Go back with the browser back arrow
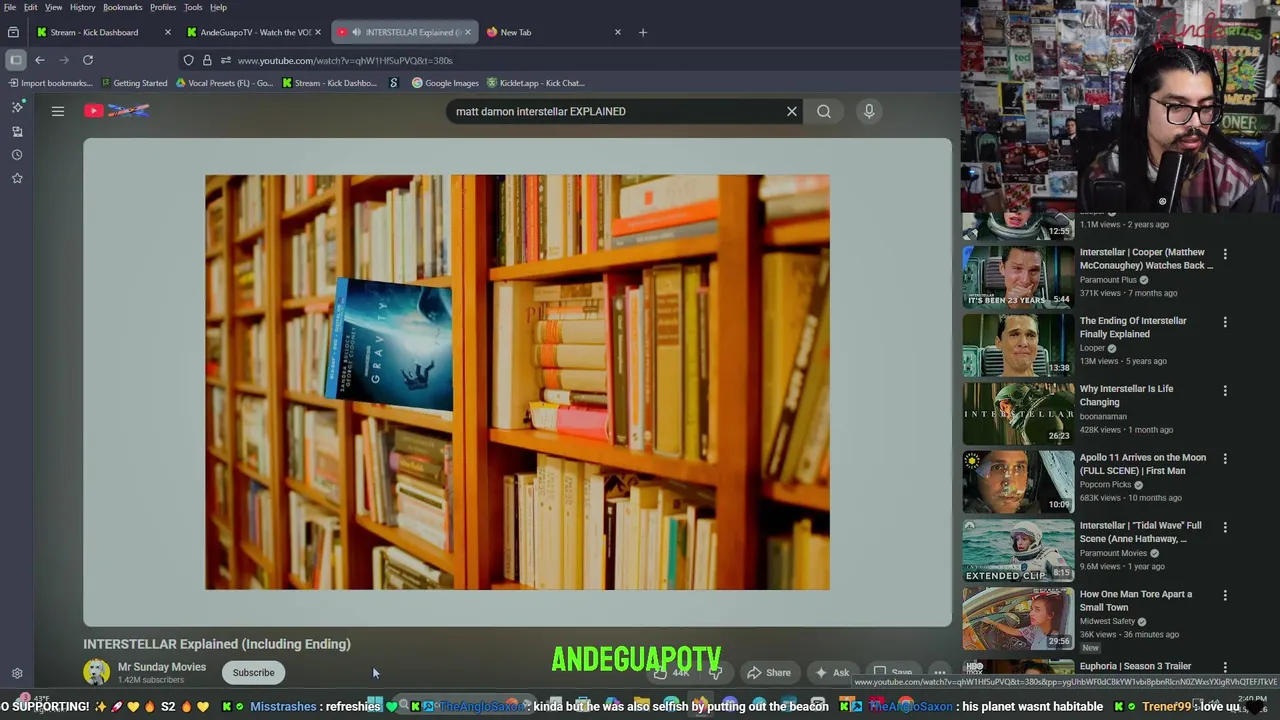This screenshot has width=1280, height=720. click(x=40, y=60)
